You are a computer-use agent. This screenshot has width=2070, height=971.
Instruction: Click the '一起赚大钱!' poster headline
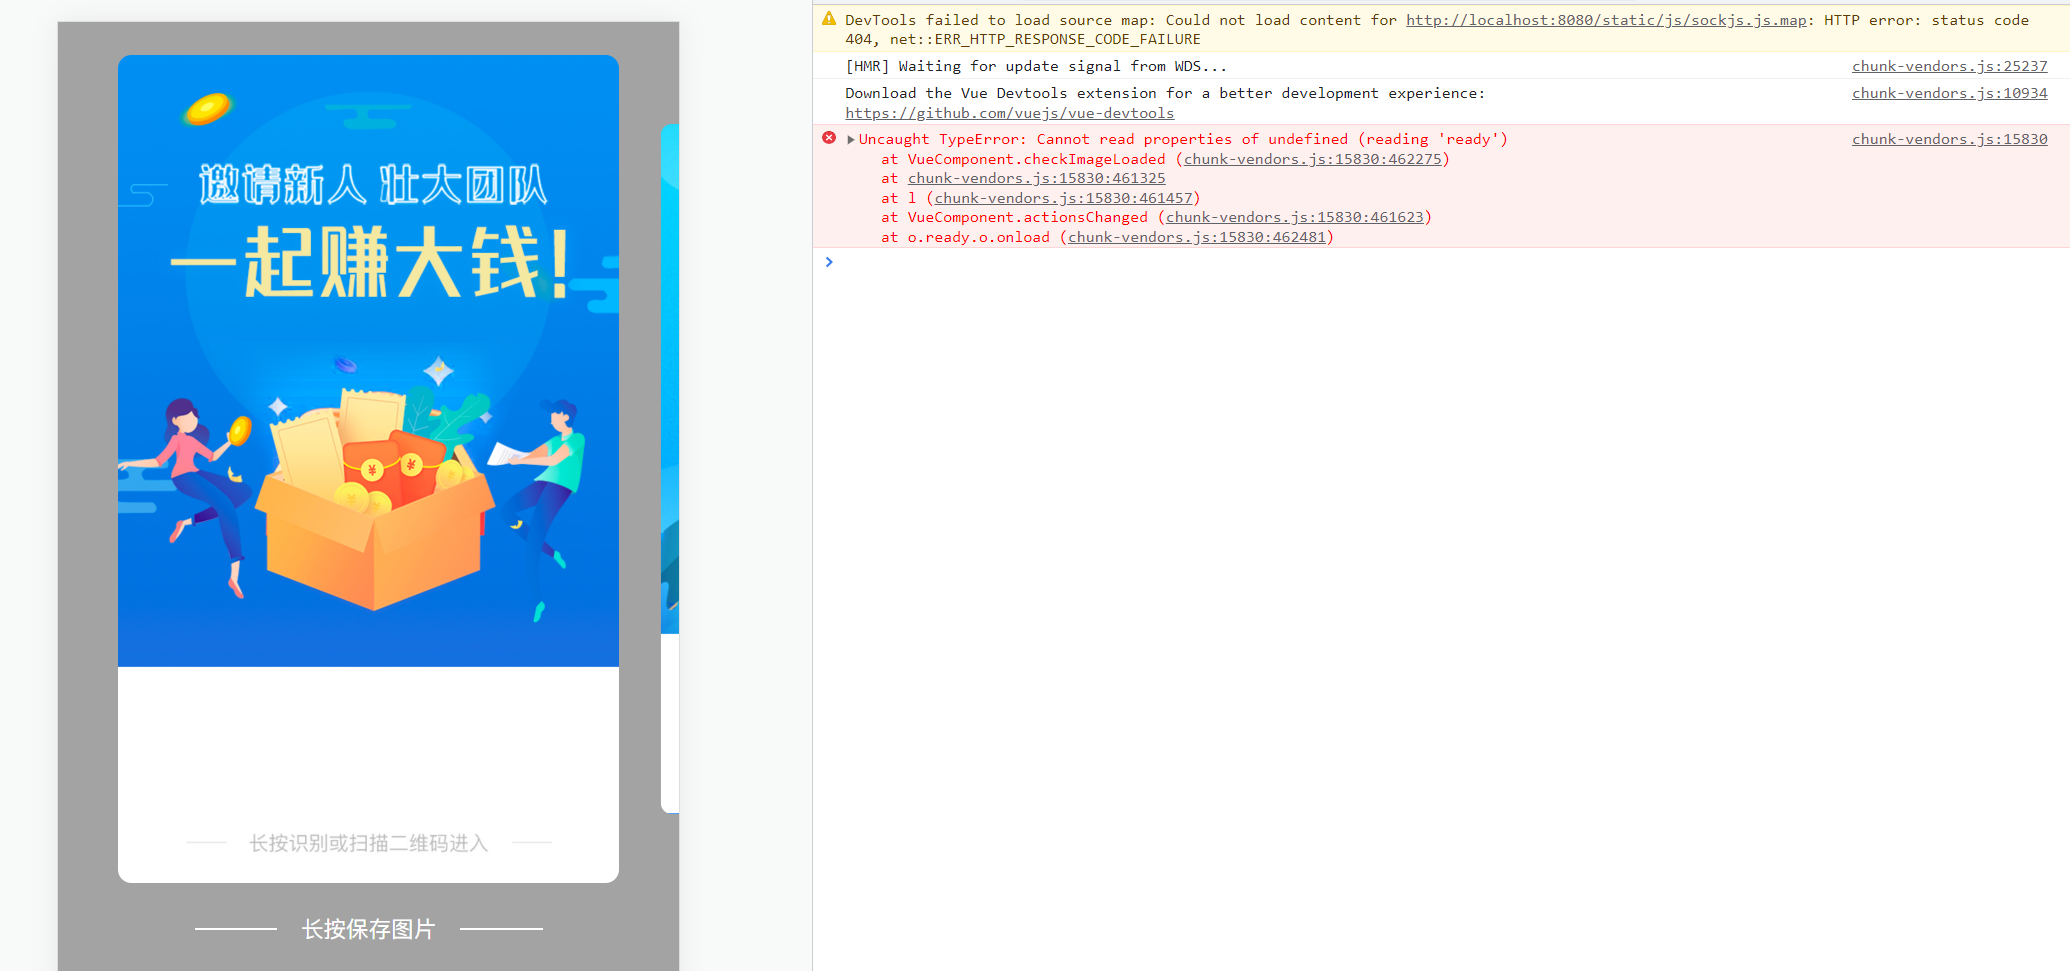pos(370,262)
